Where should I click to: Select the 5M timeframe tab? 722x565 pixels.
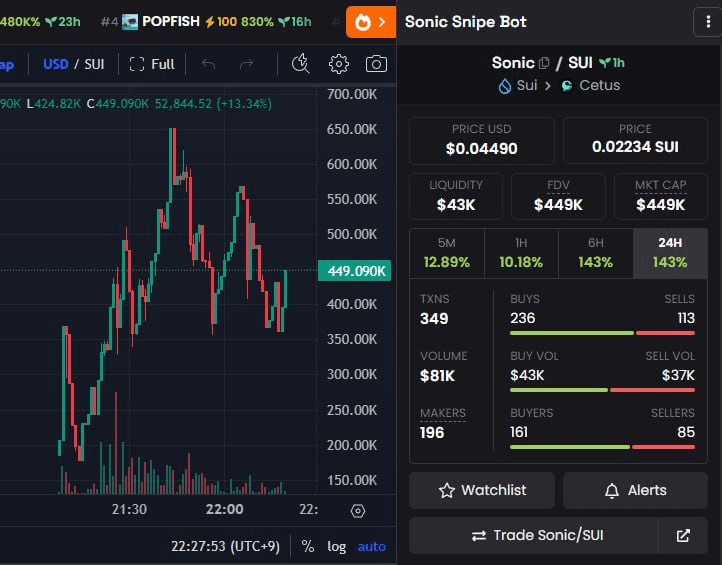click(x=446, y=253)
